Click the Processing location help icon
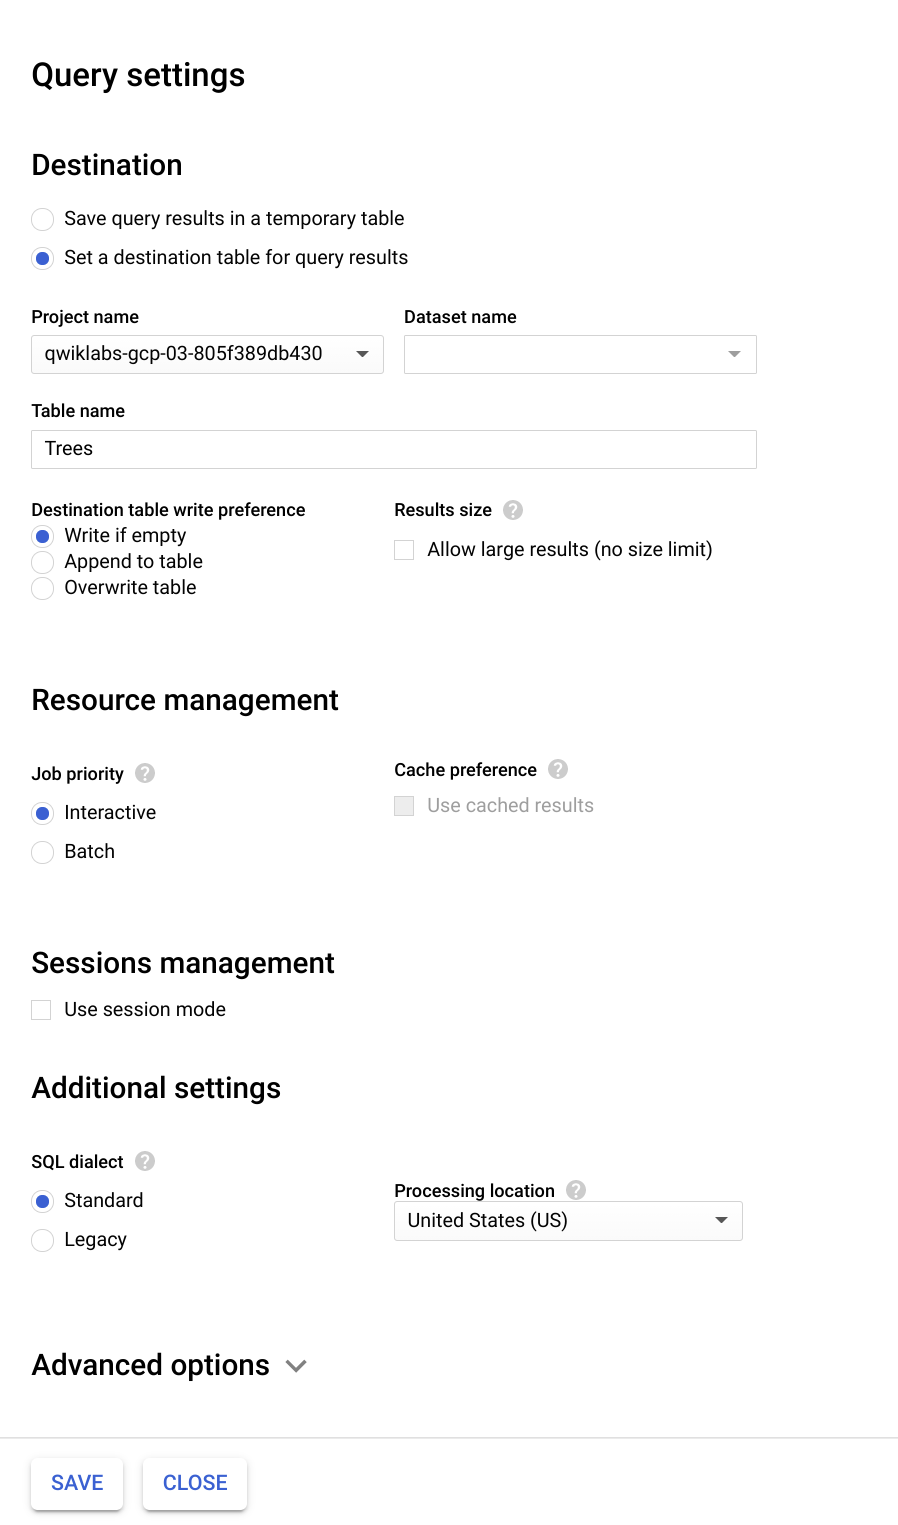 [x=575, y=1190]
